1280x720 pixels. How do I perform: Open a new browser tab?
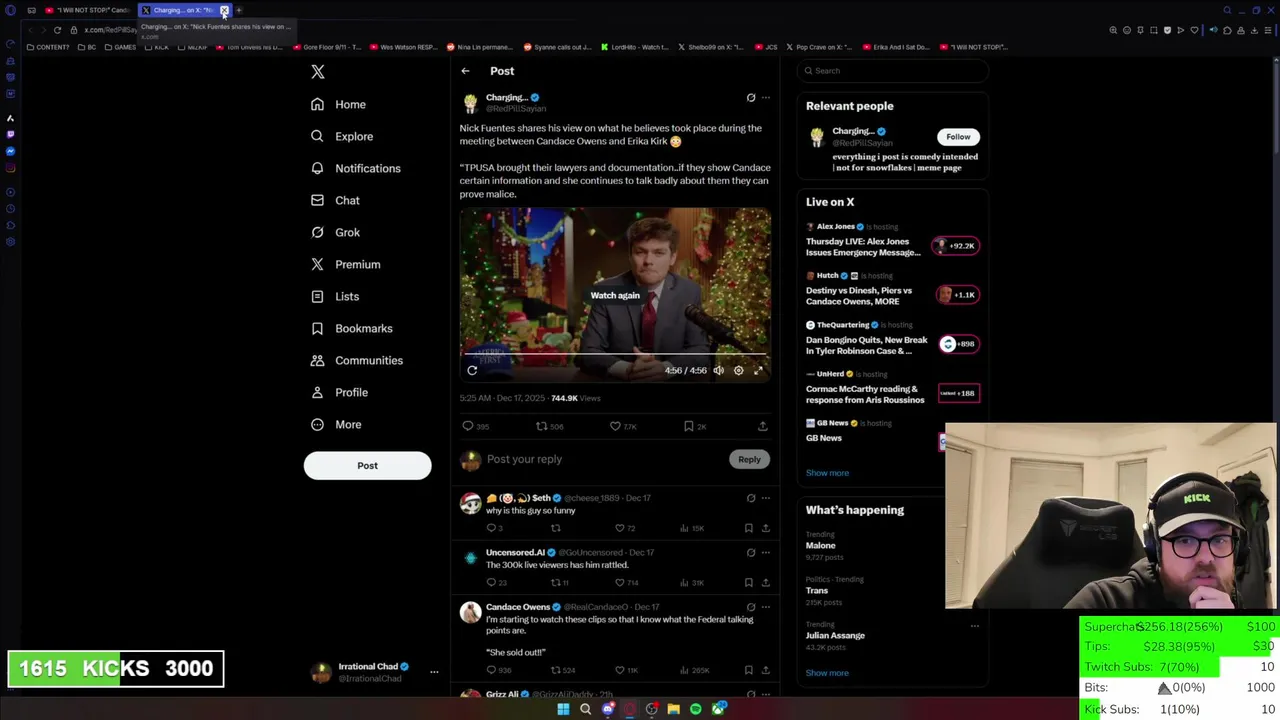(239, 10)
